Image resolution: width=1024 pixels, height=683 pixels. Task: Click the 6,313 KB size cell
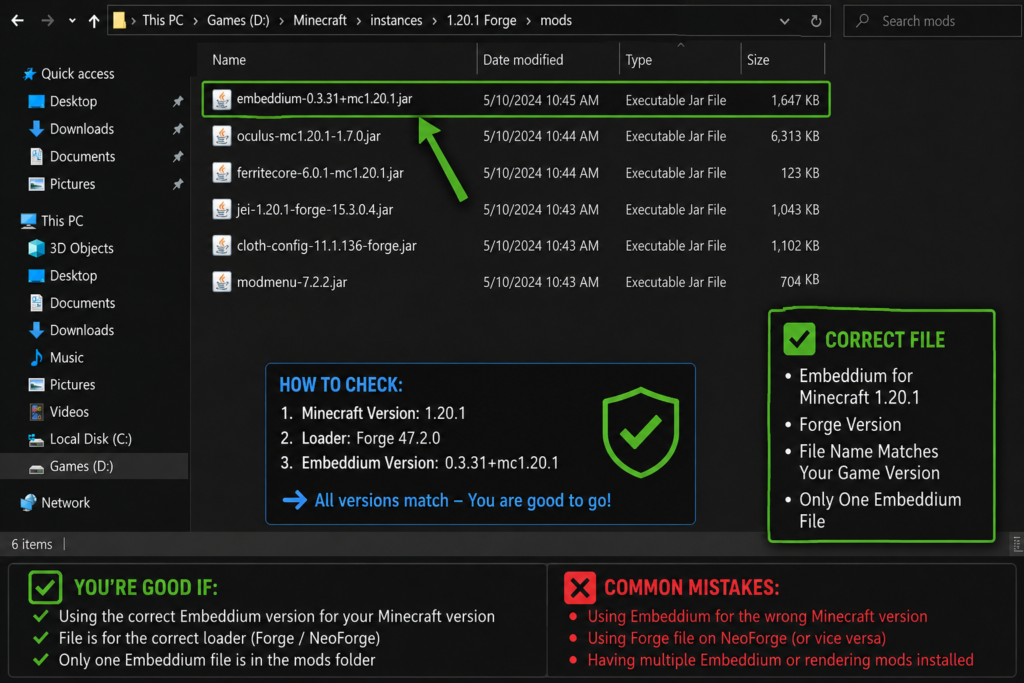(795, 136)
